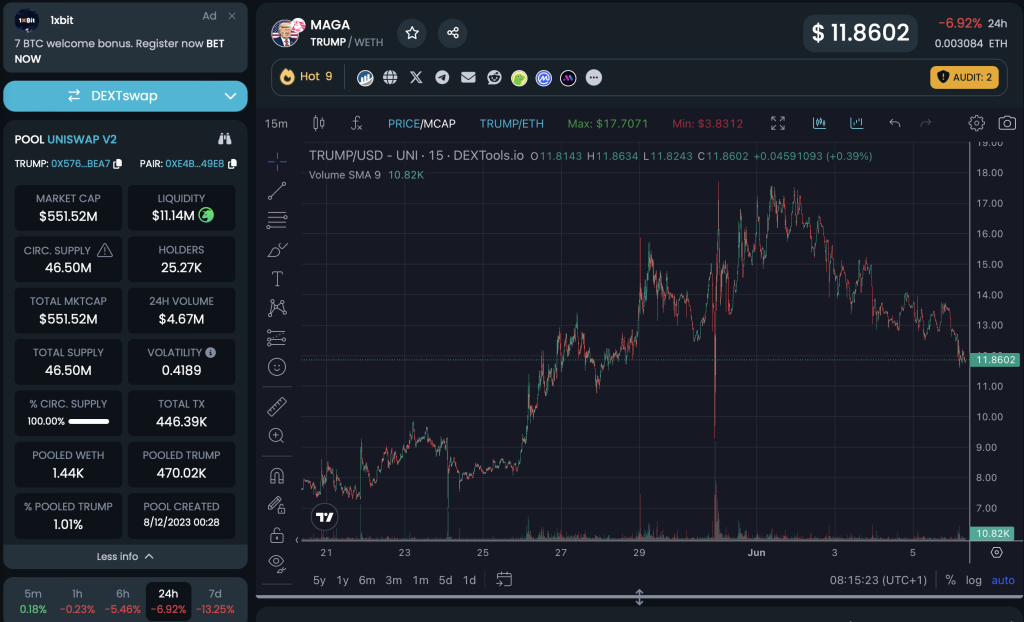Image resolution: width=1024 pixels, height=622 pixels.
Task: Open the token's email contact icon
Action: [468, 77]
